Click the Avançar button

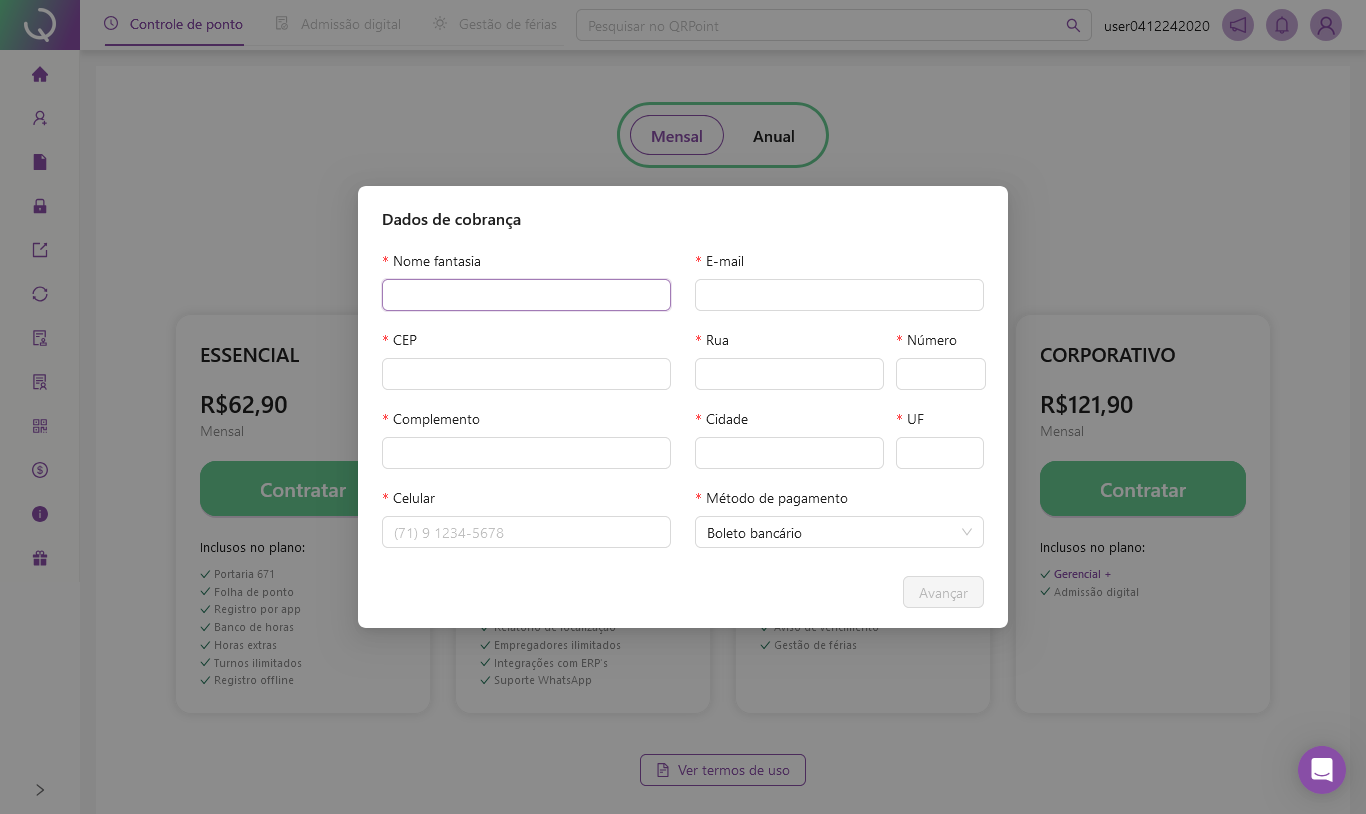point(943,593)
